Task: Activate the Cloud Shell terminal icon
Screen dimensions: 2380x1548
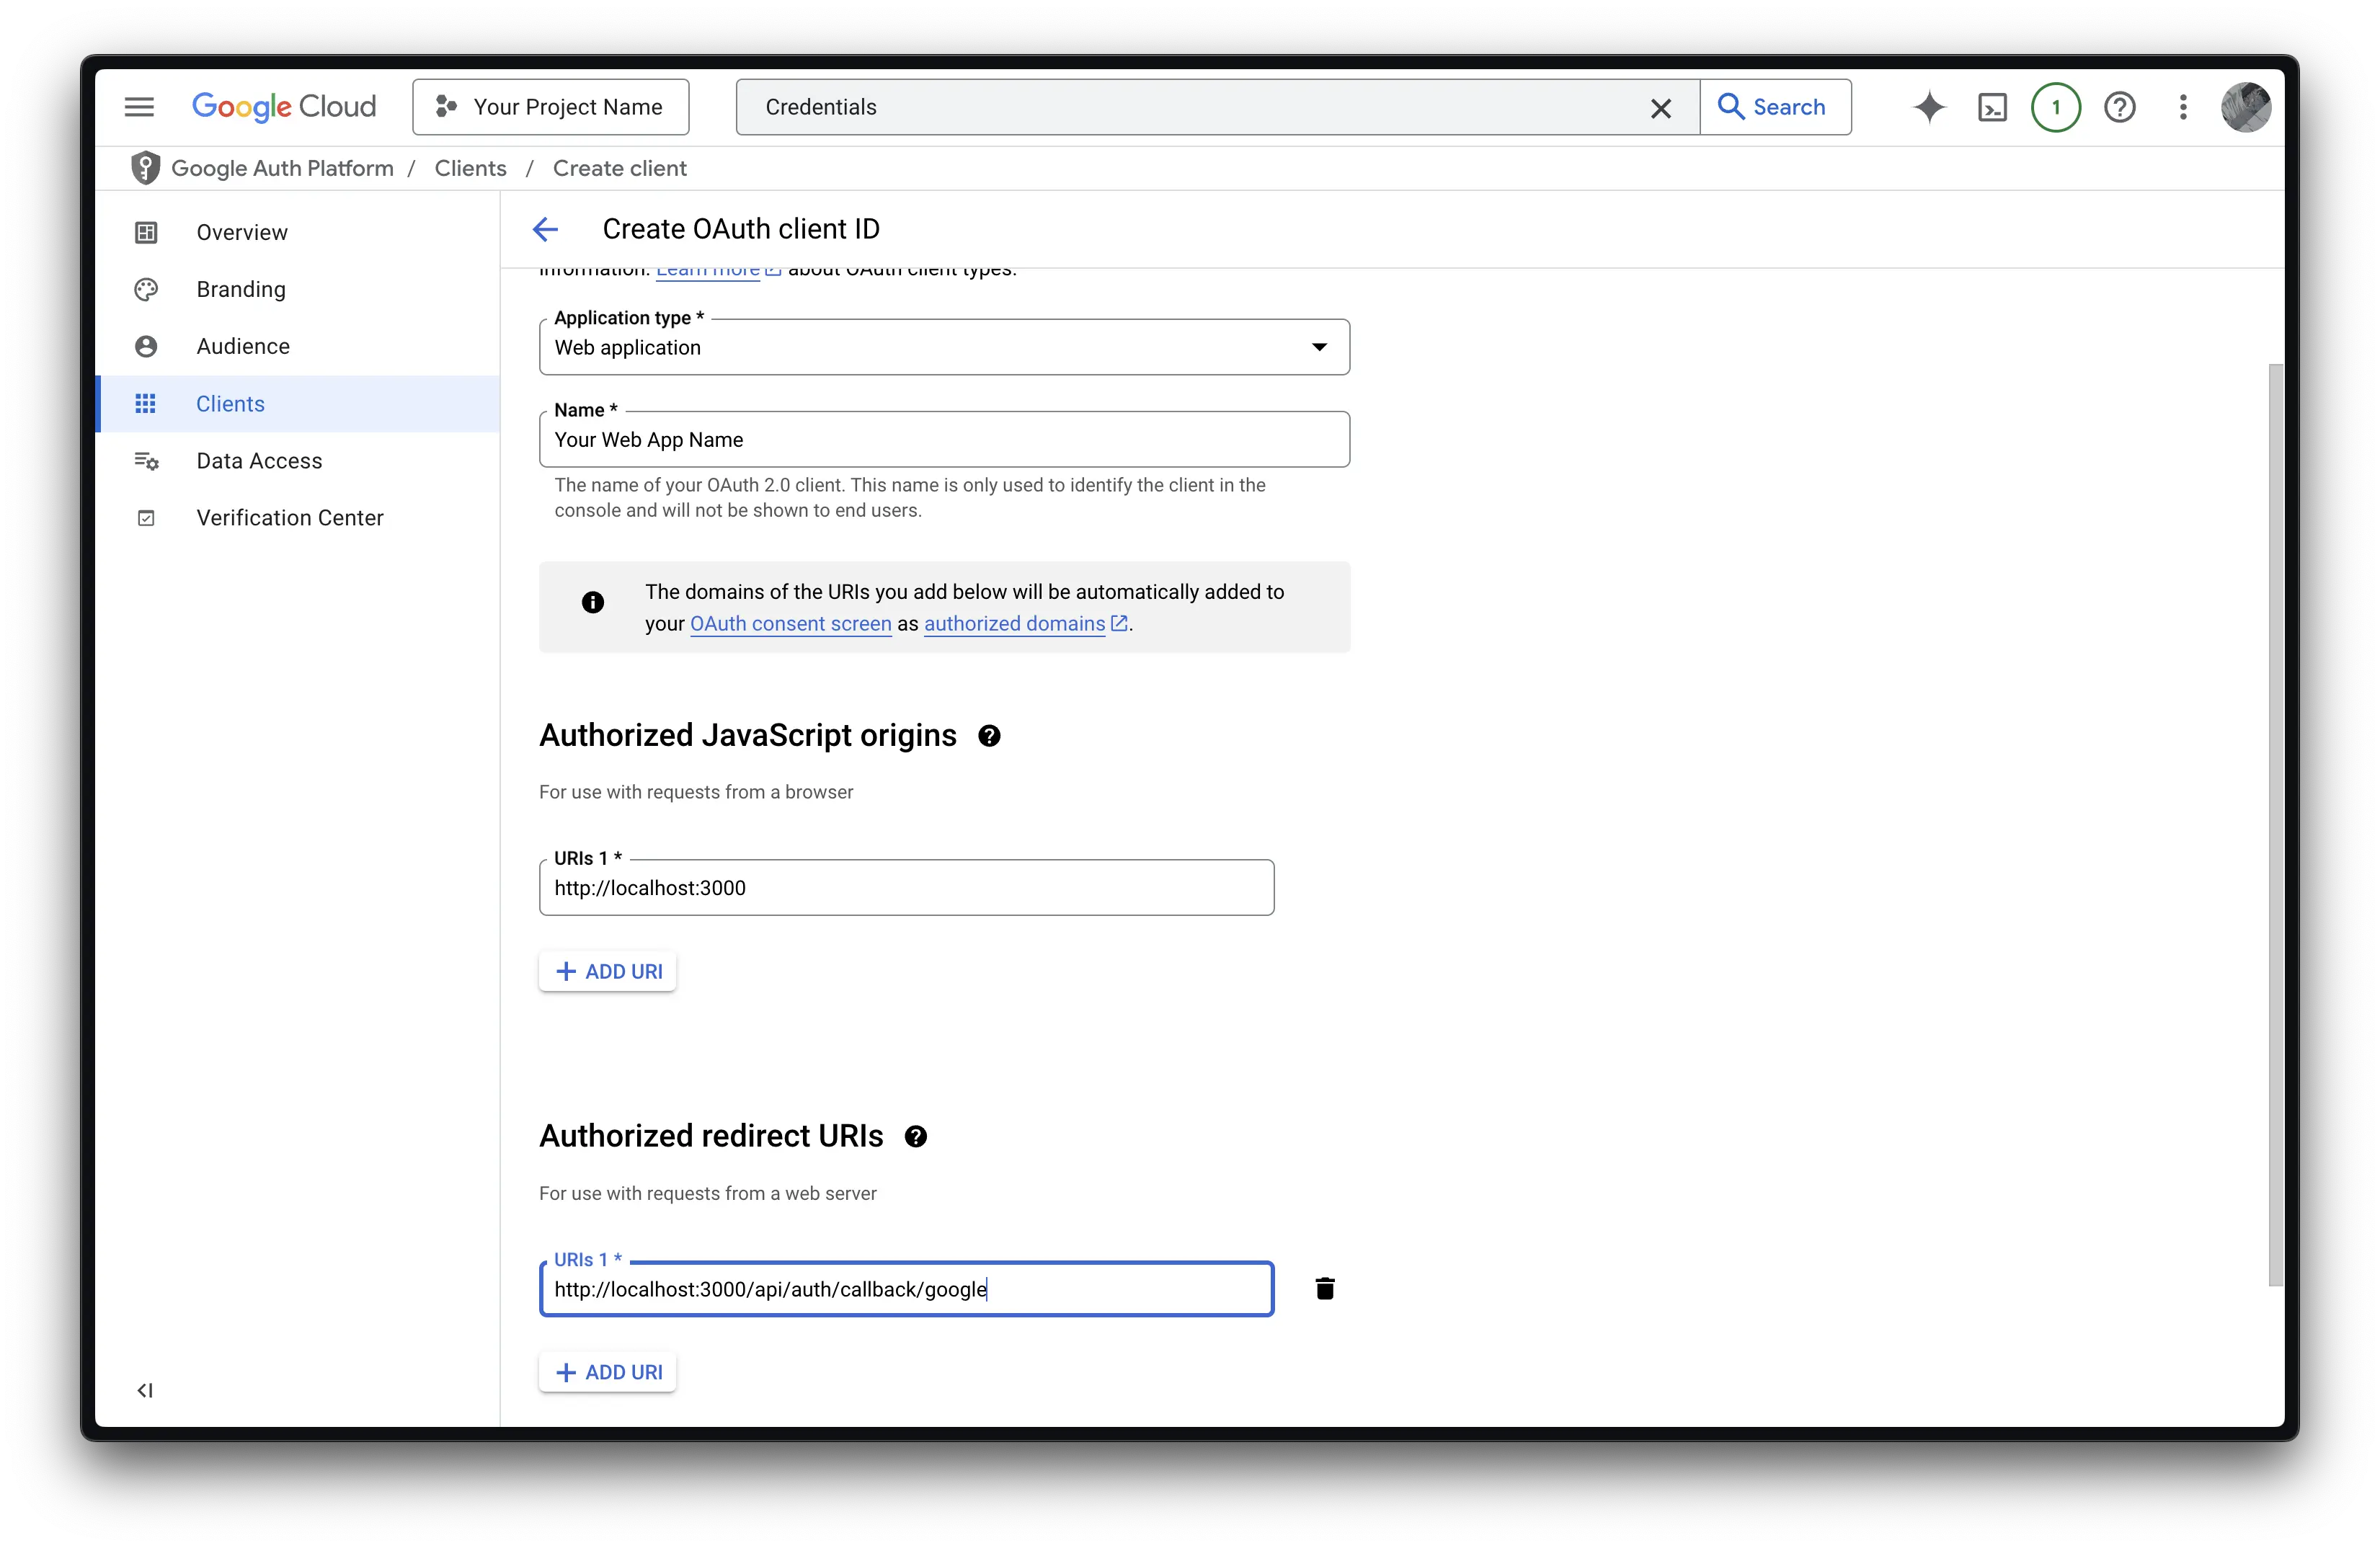Action: point(1992,107)
